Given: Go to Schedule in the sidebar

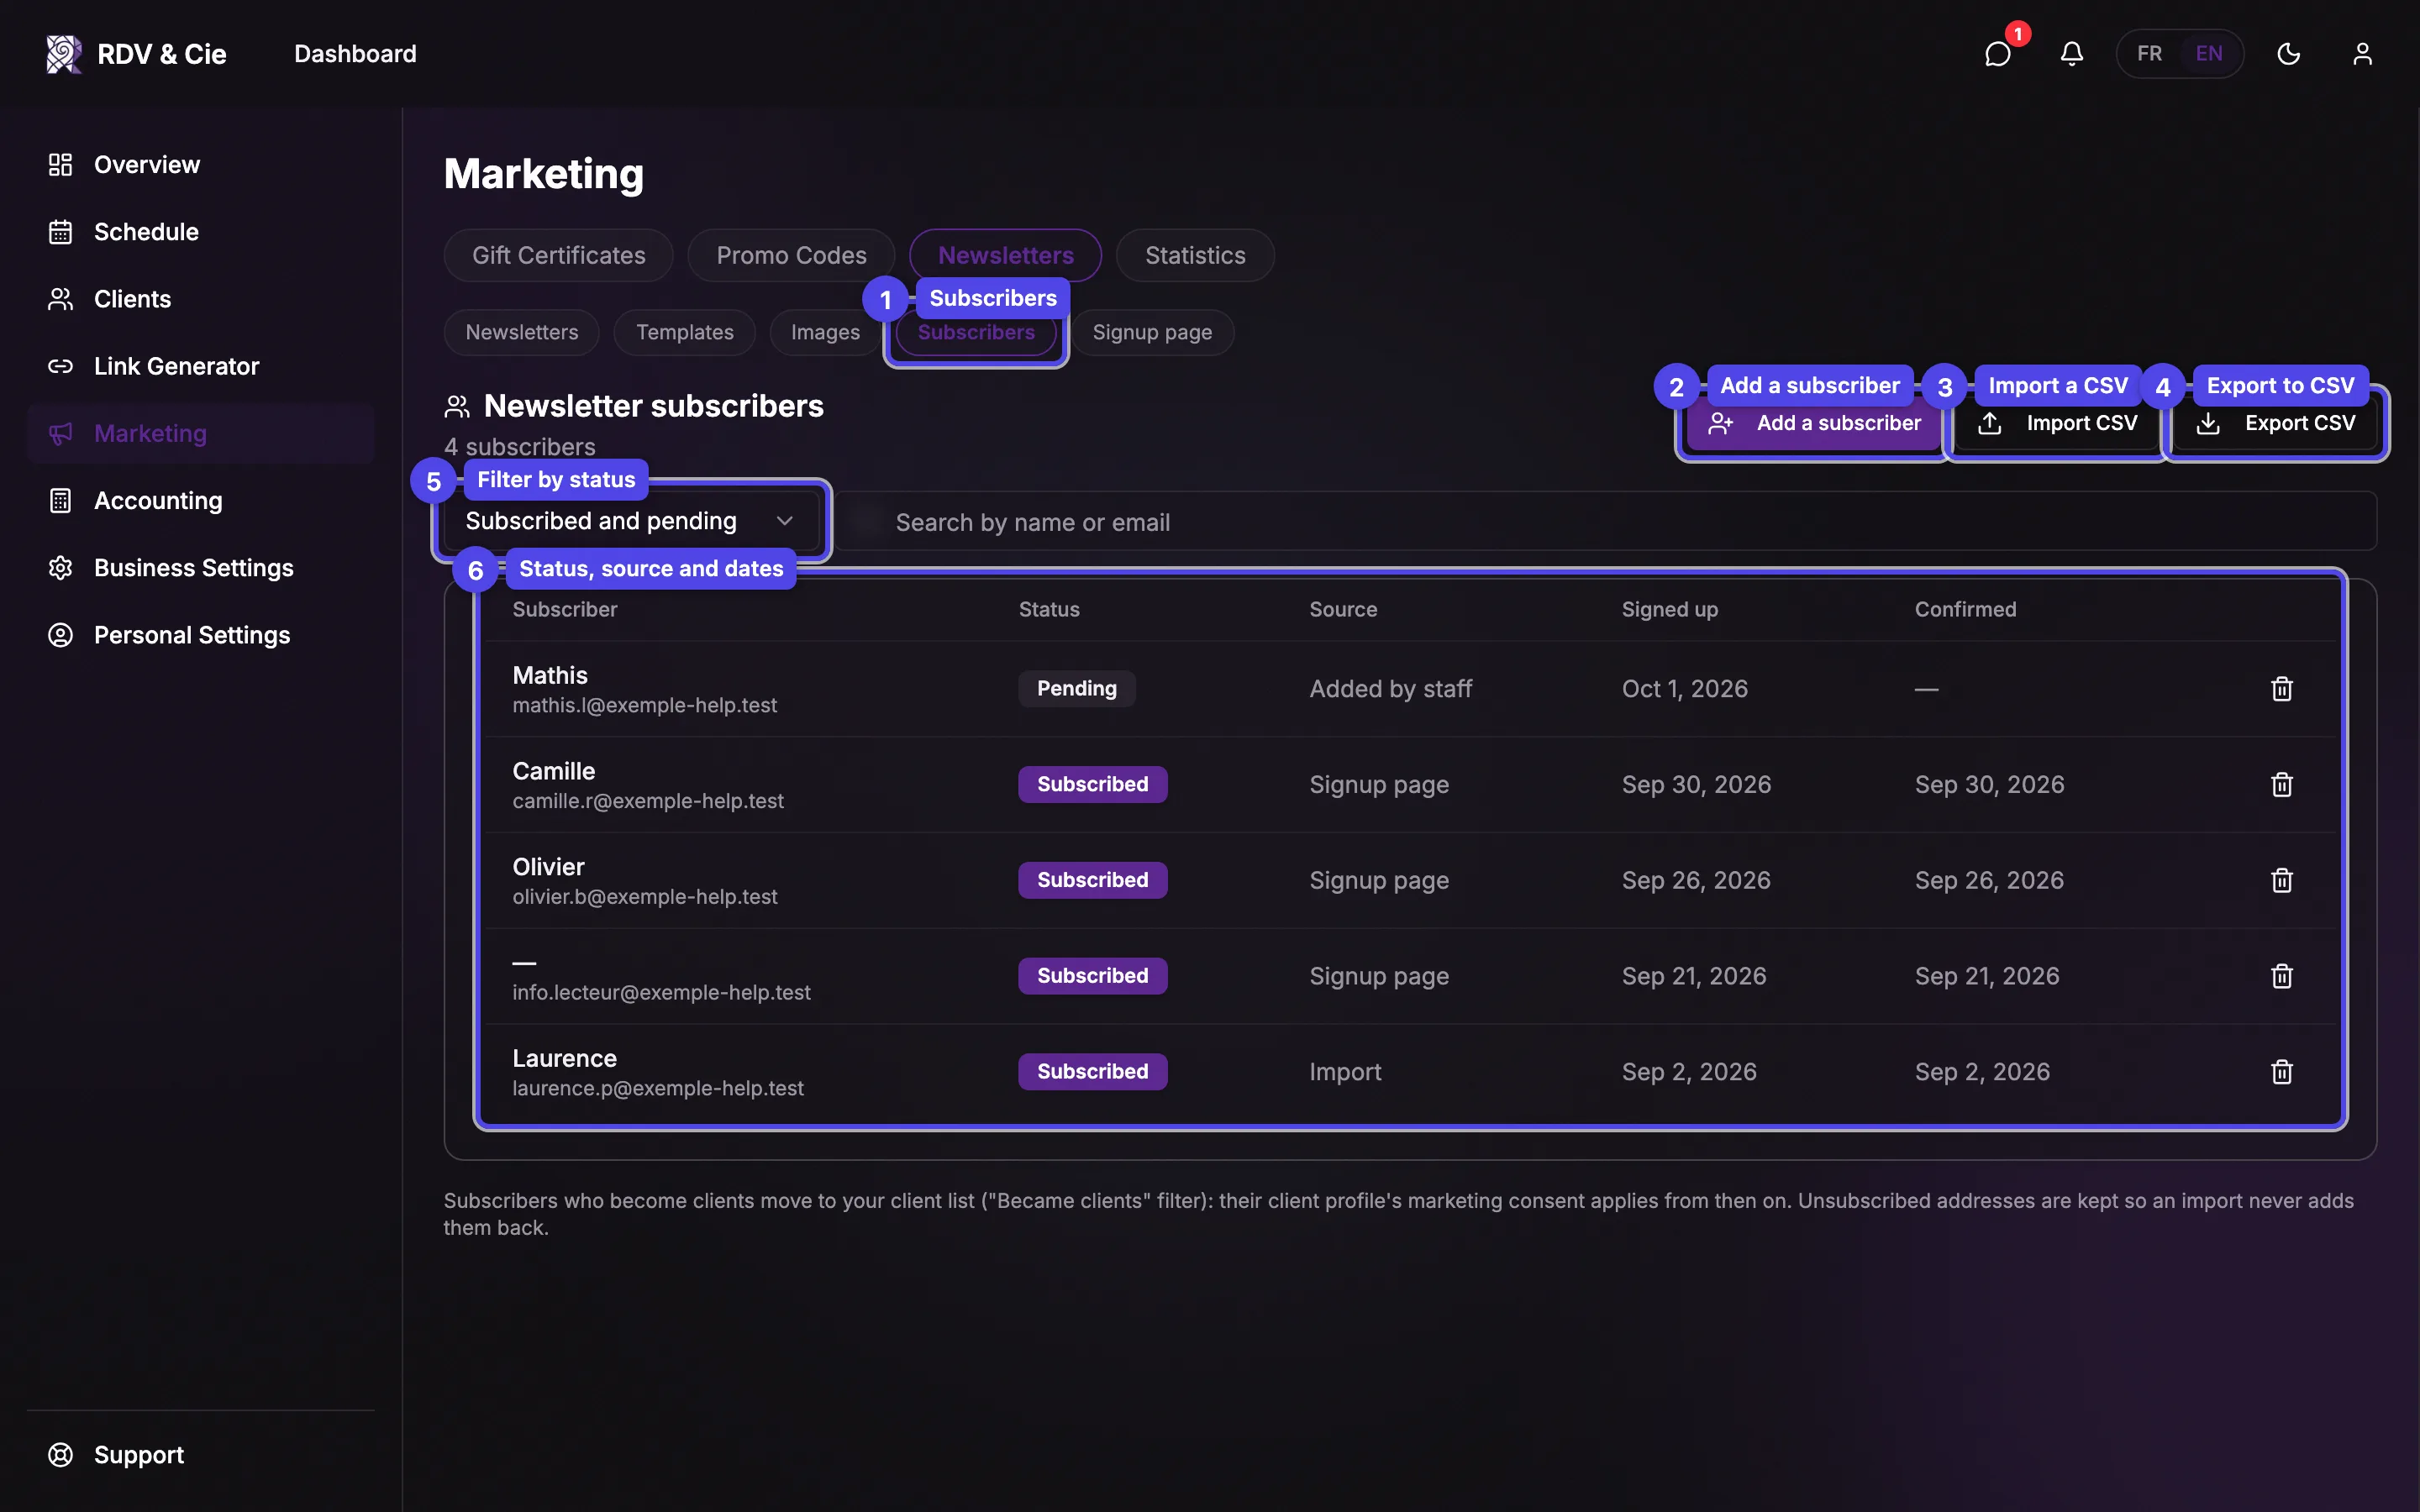Looking at the screenshot, I should coord(200,232).
